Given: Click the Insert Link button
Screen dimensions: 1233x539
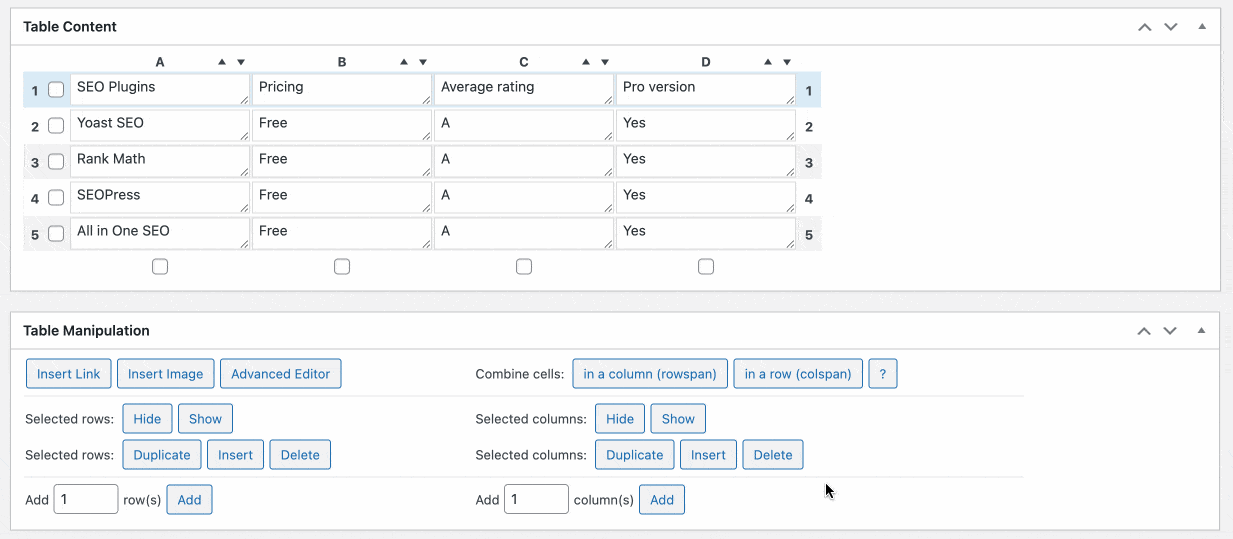Looking at the screenshot, I should [69, 374].
